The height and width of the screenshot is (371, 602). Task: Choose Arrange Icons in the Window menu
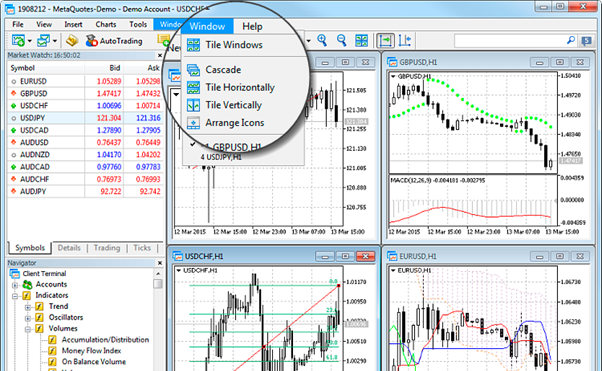click(x=234, y=123)
